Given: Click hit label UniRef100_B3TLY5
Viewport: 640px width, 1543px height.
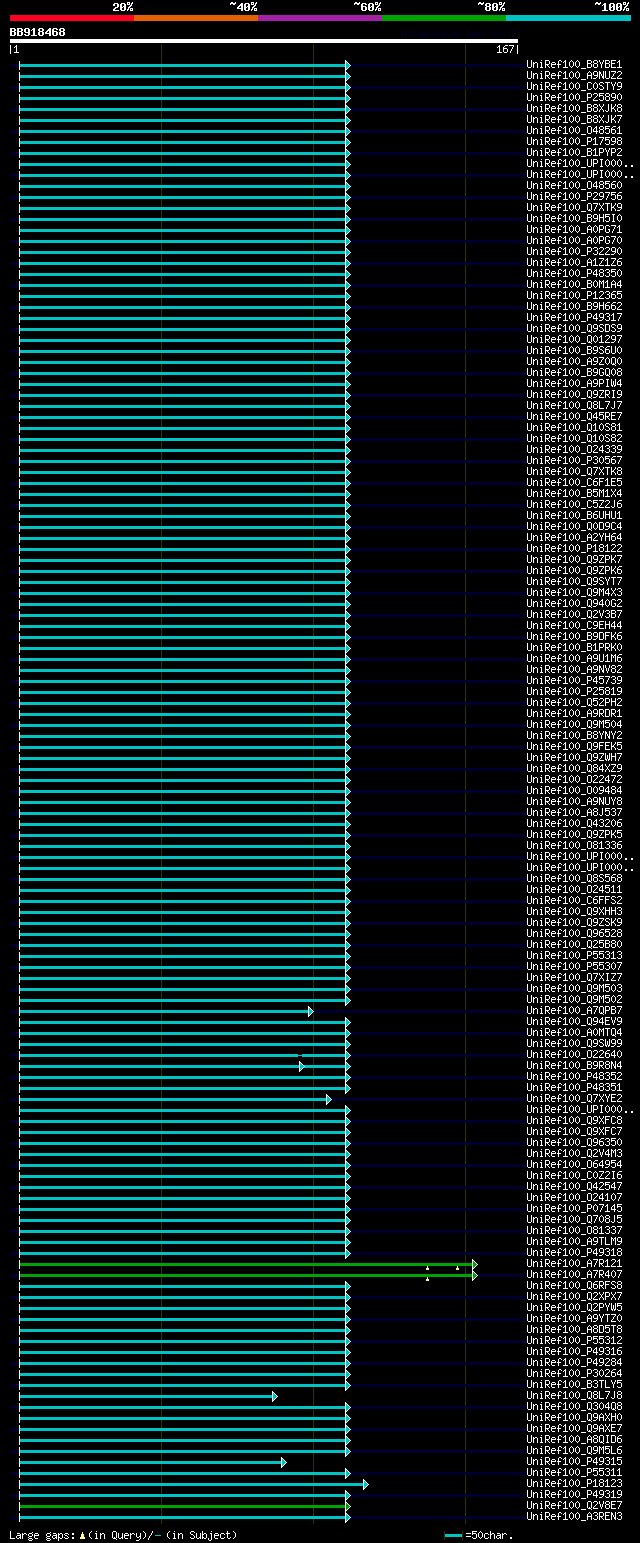Looking at the screenshot, I should [574, 1385].
